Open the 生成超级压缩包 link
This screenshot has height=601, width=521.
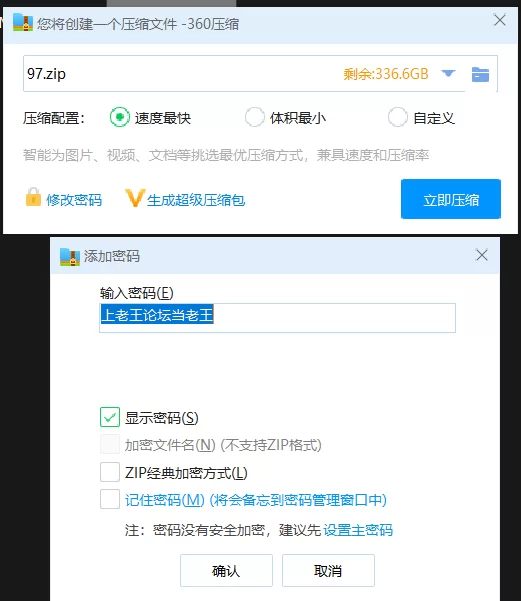pos(196,200)
